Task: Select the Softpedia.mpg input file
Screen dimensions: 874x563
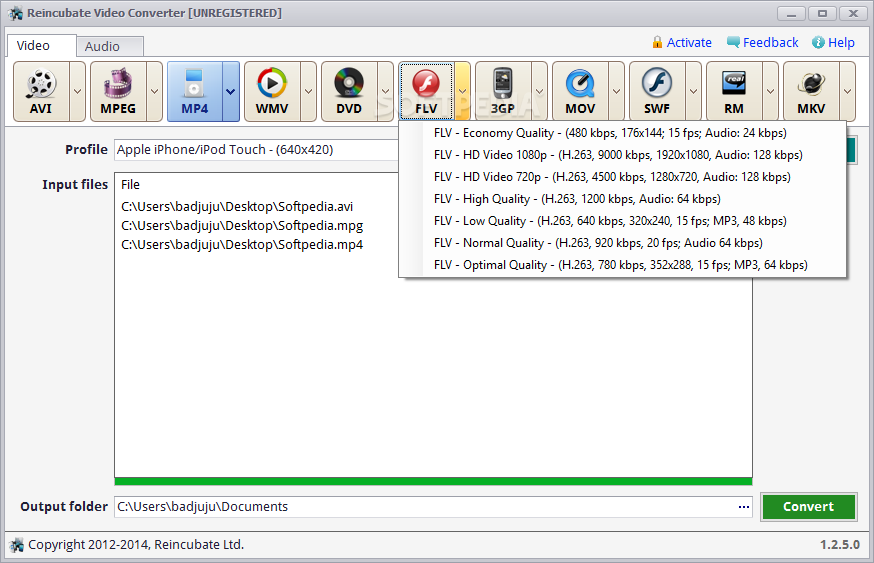Action: [242, 226]
